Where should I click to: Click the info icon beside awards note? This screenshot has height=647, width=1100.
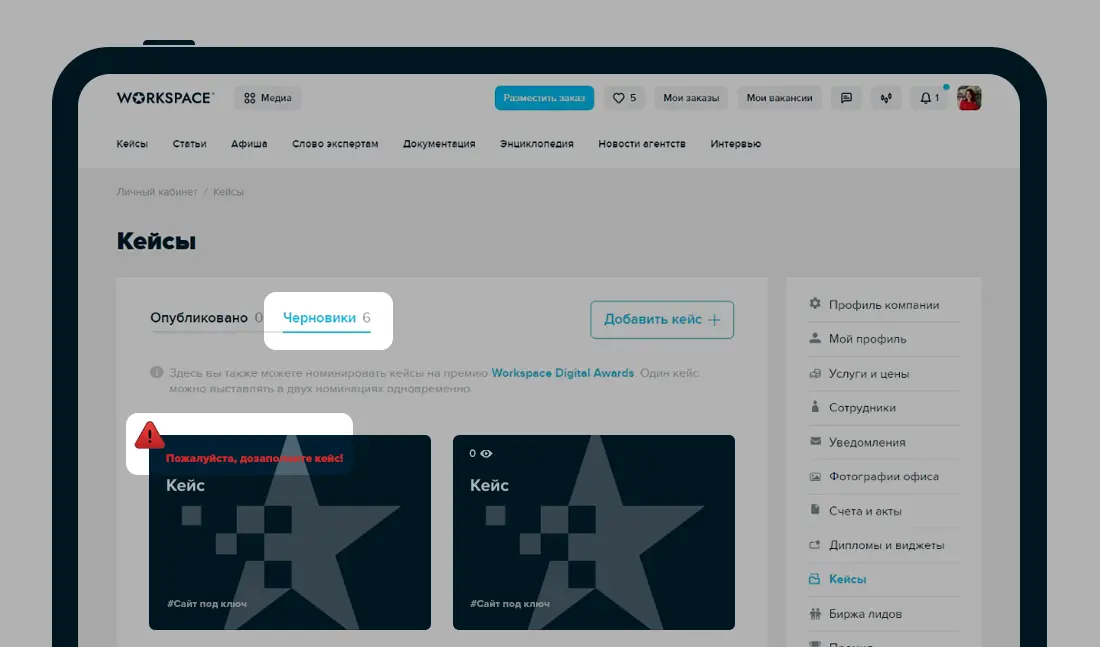156,373
